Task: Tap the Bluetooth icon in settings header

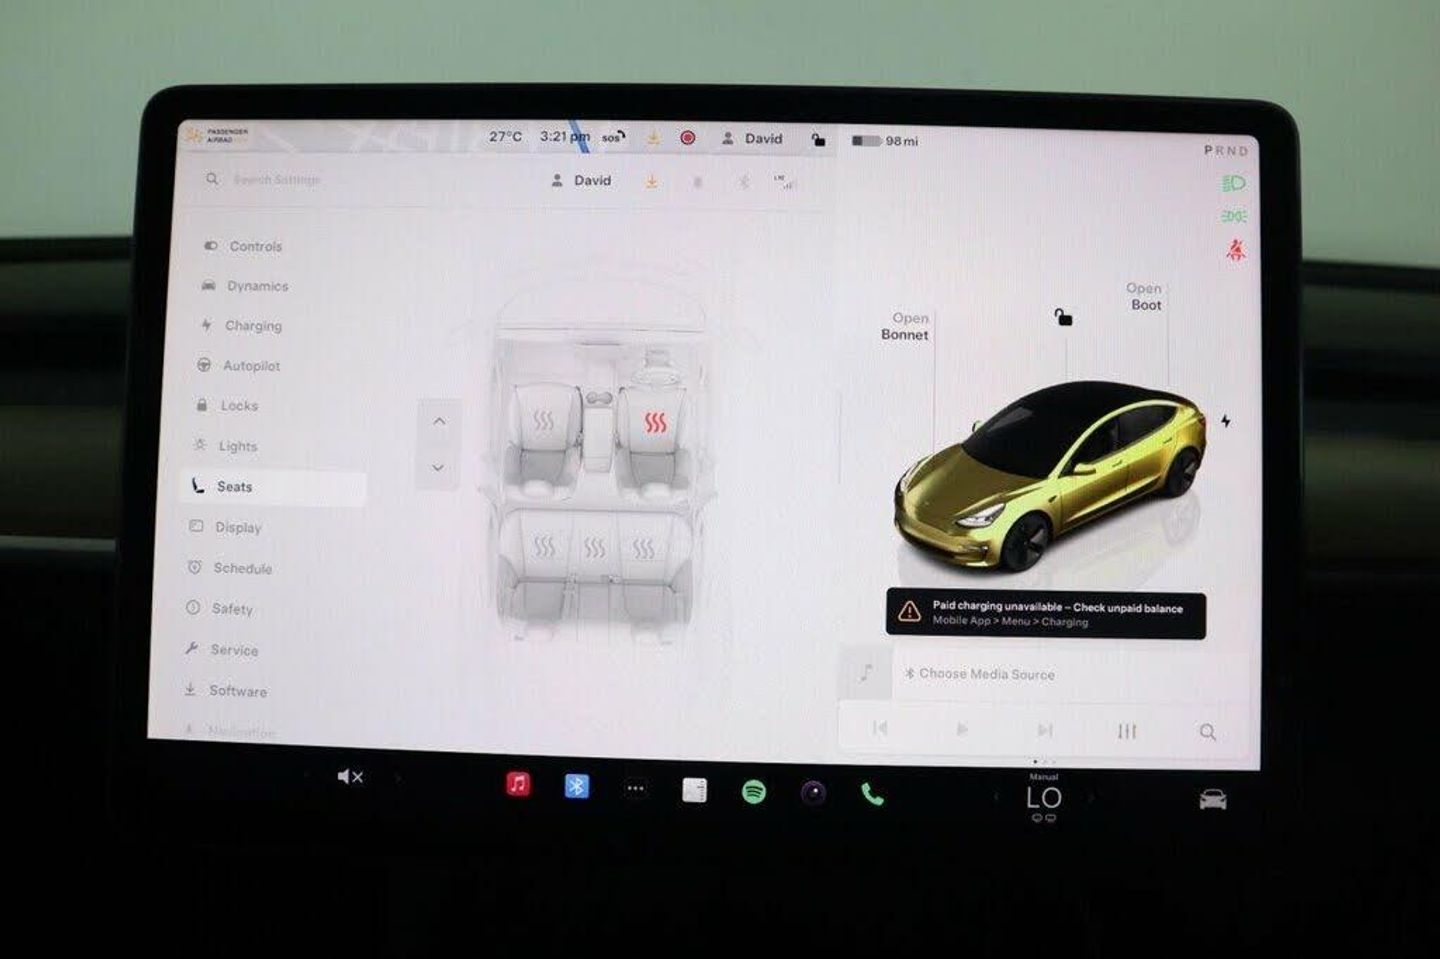Action: coord(743,182)
